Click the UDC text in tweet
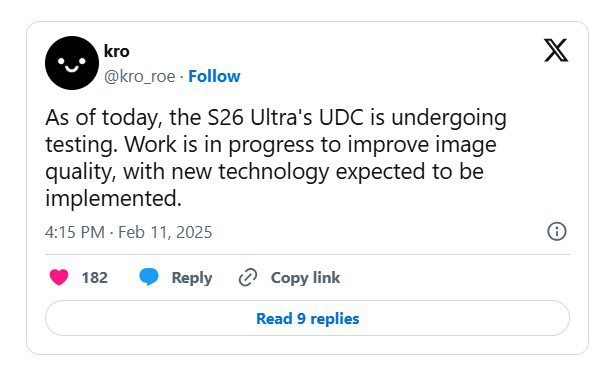Viewport: 616px width, 376px height. (341, 117)
